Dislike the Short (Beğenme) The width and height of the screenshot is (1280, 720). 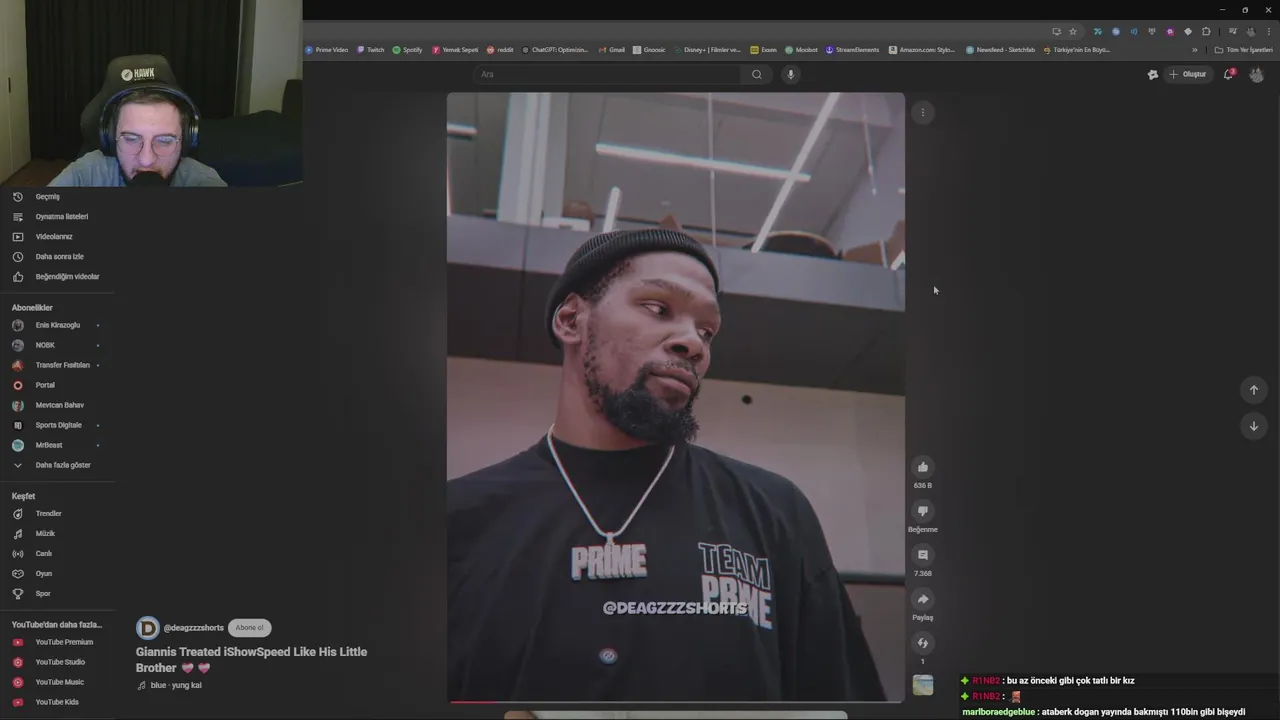923,511
